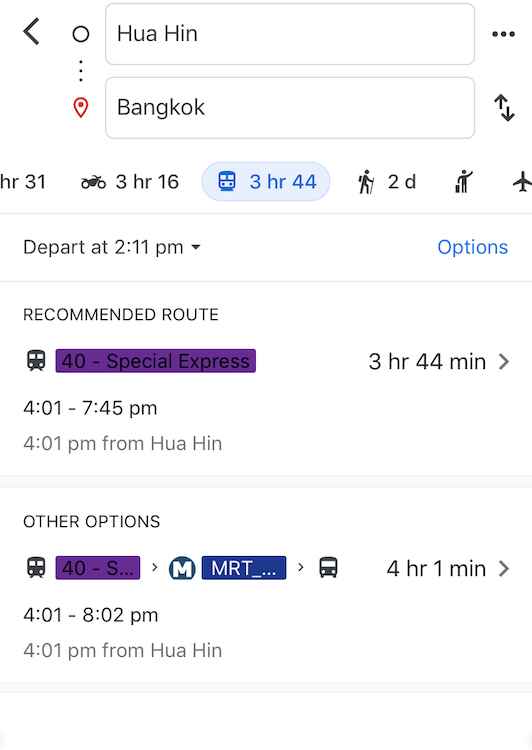Open the Depart at 2:11 pm dropdown

click(111, 247)
